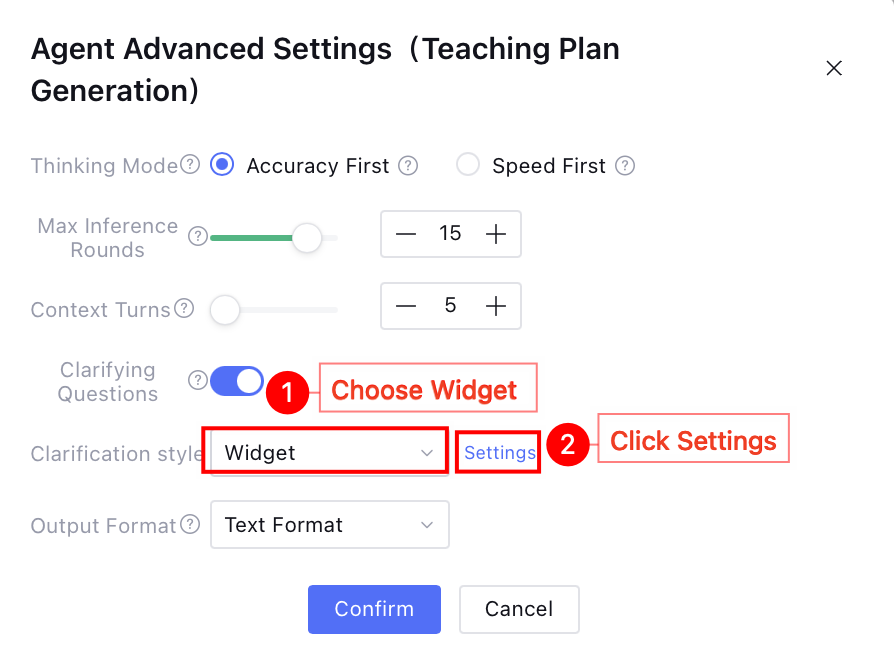Increase Context Turns with plus button
Screen dimensions: 894x648
coord(496,306)
